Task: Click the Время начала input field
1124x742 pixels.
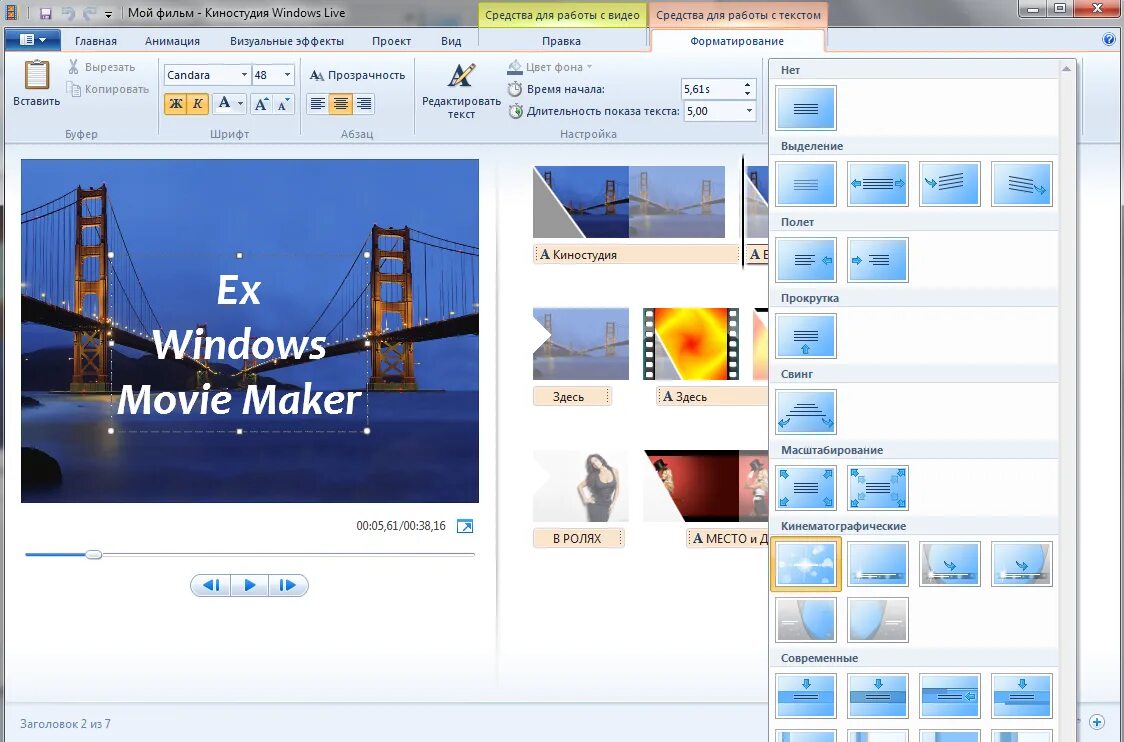Action: click(x=712, y=89)
